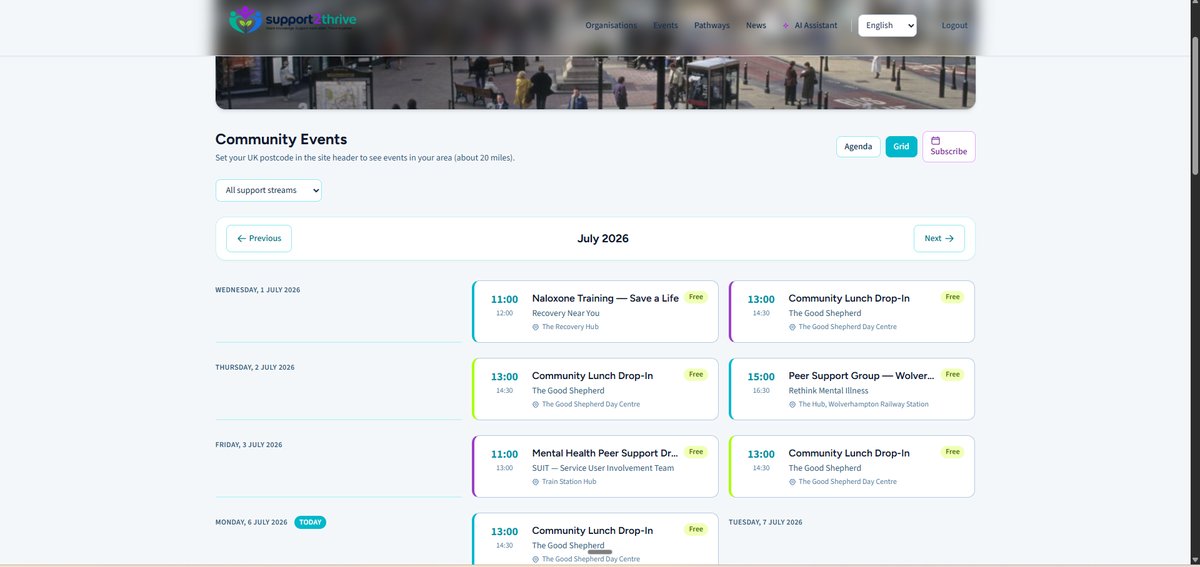Image resolution: width=1200 pixels, height=567 pixels.
Task: Click the right arrow icon on Next
Action: coord(949,239)
